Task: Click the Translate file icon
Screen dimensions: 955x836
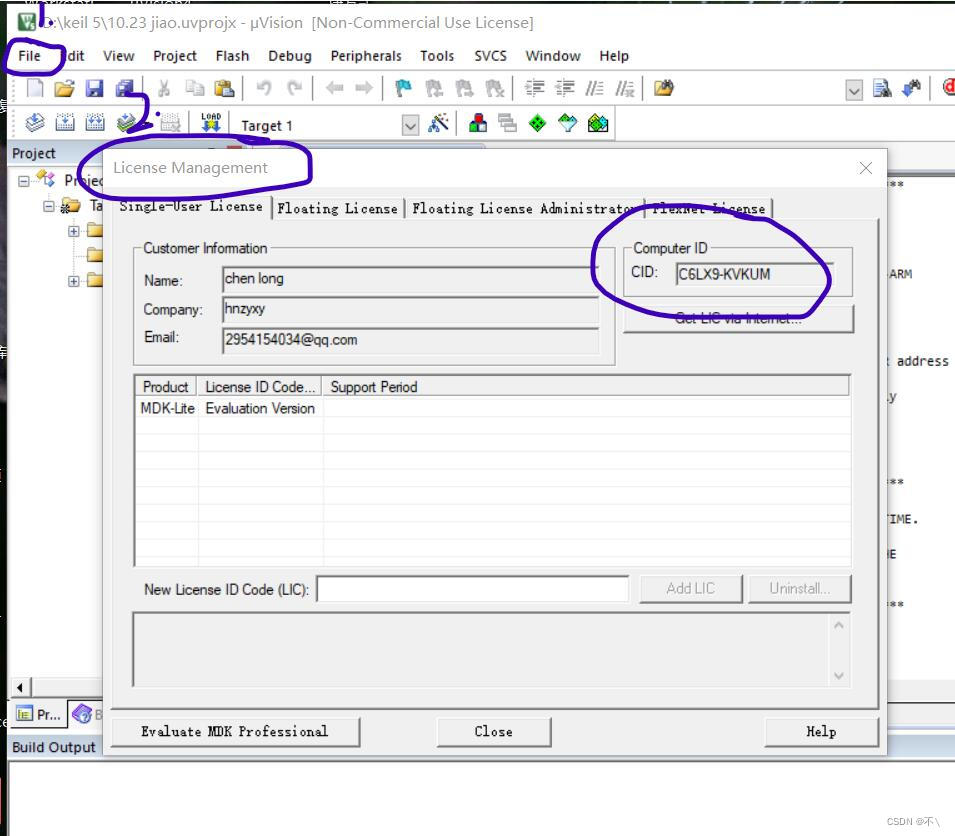Action: point(35,123)
